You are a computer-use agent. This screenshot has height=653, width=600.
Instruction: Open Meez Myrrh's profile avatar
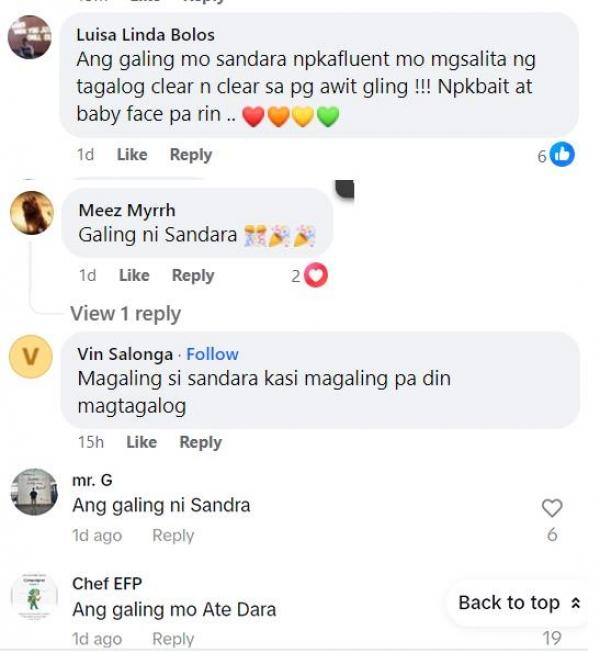tap(32, 213)
